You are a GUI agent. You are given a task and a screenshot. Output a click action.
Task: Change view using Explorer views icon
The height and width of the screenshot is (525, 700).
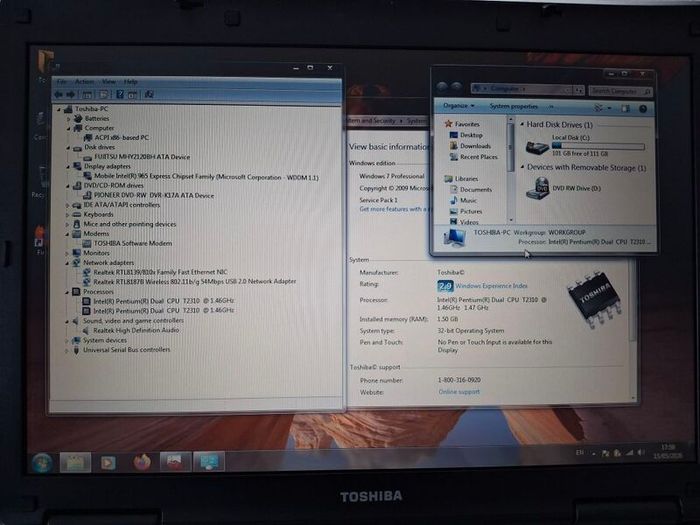tap(599, 108)
